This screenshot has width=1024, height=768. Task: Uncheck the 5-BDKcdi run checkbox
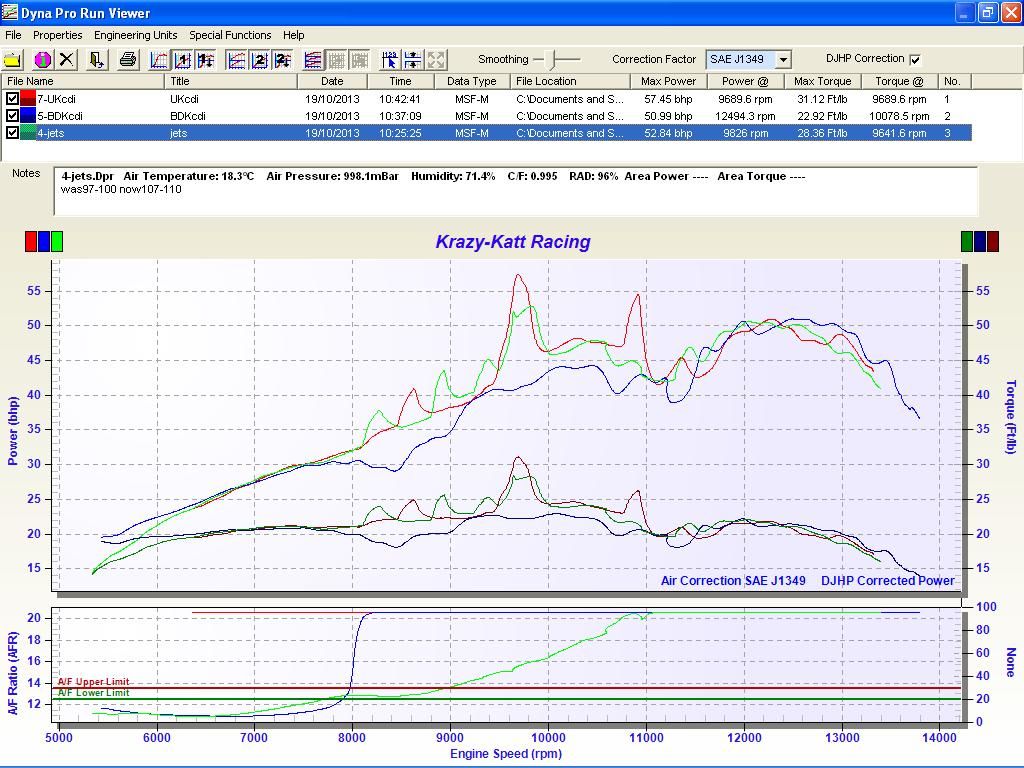coord(12,116)
